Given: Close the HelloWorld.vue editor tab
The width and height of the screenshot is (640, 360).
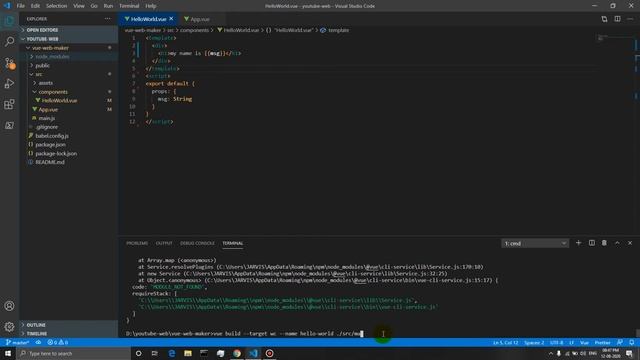Looking at the screenshot, I should pos(171,19).
